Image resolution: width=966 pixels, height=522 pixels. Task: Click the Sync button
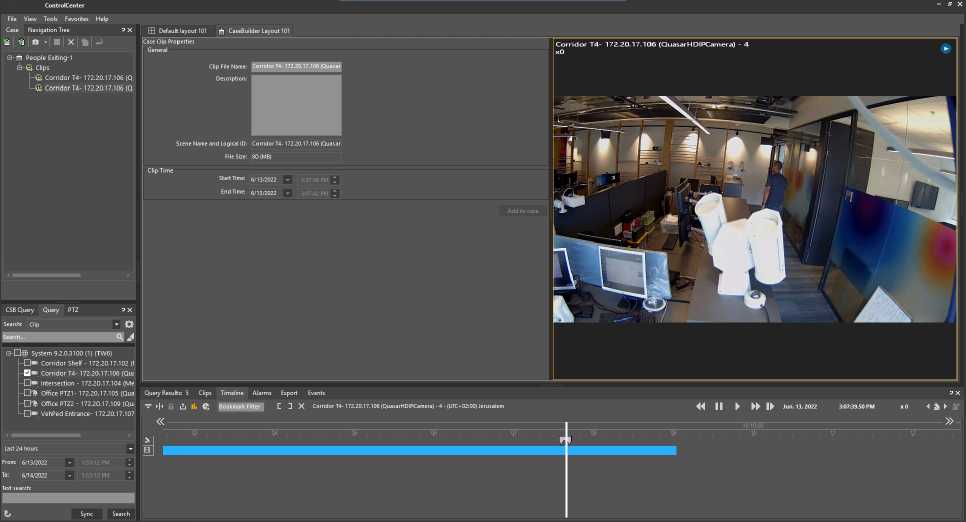[x=87, y=513]
